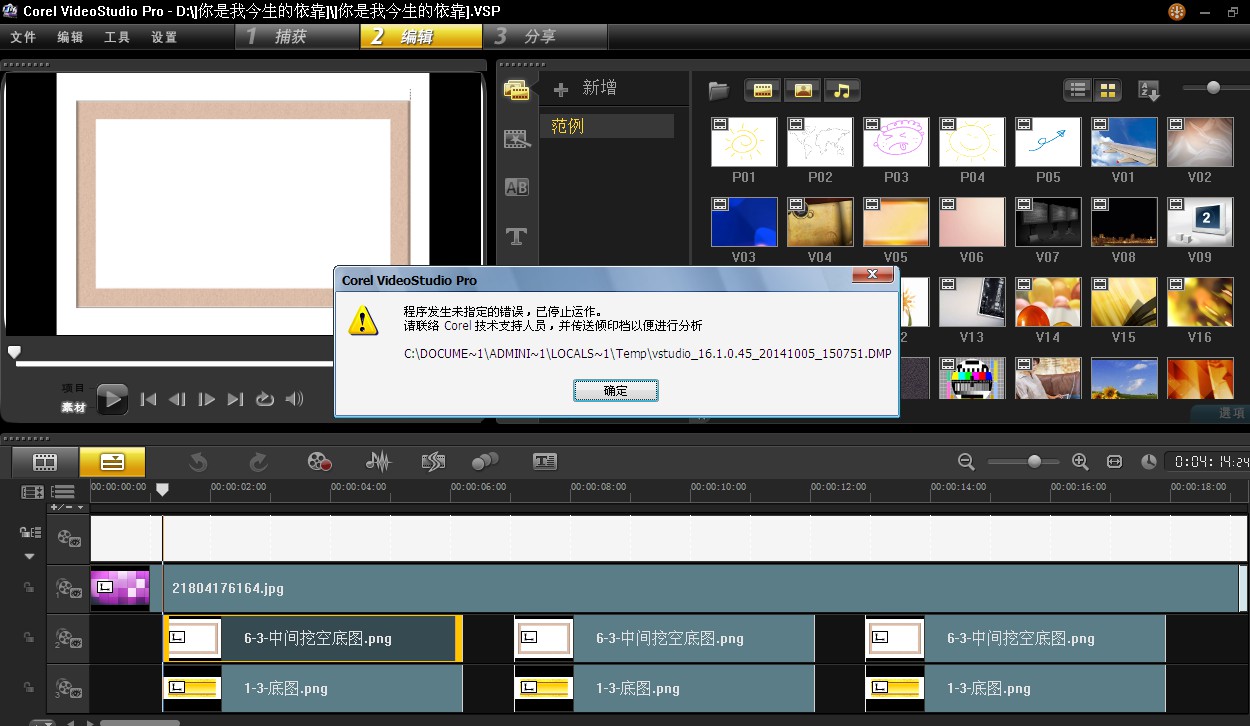Open the Transition library panel icon
The image size is (1250, 726).
tap(516, 139)
